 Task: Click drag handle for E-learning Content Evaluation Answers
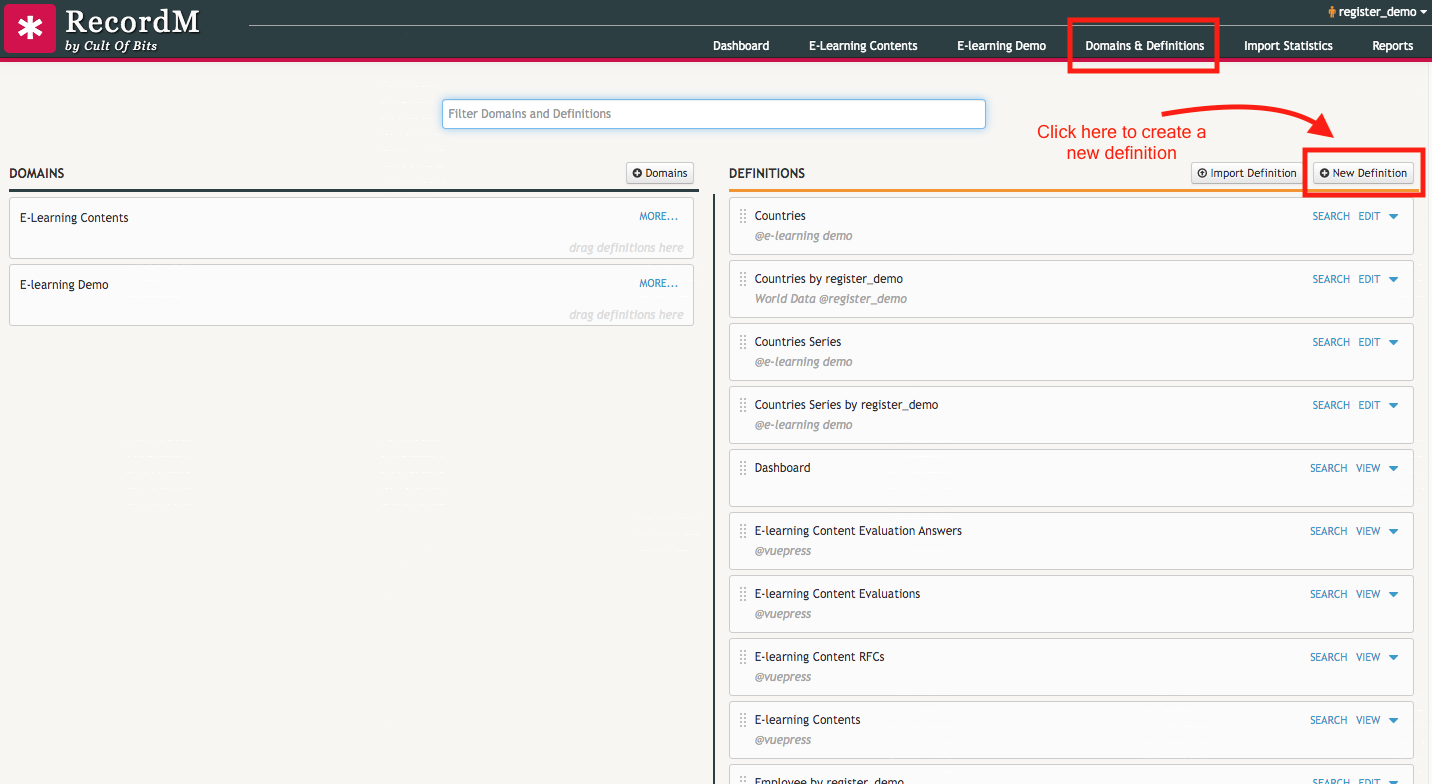click(743, 531)
